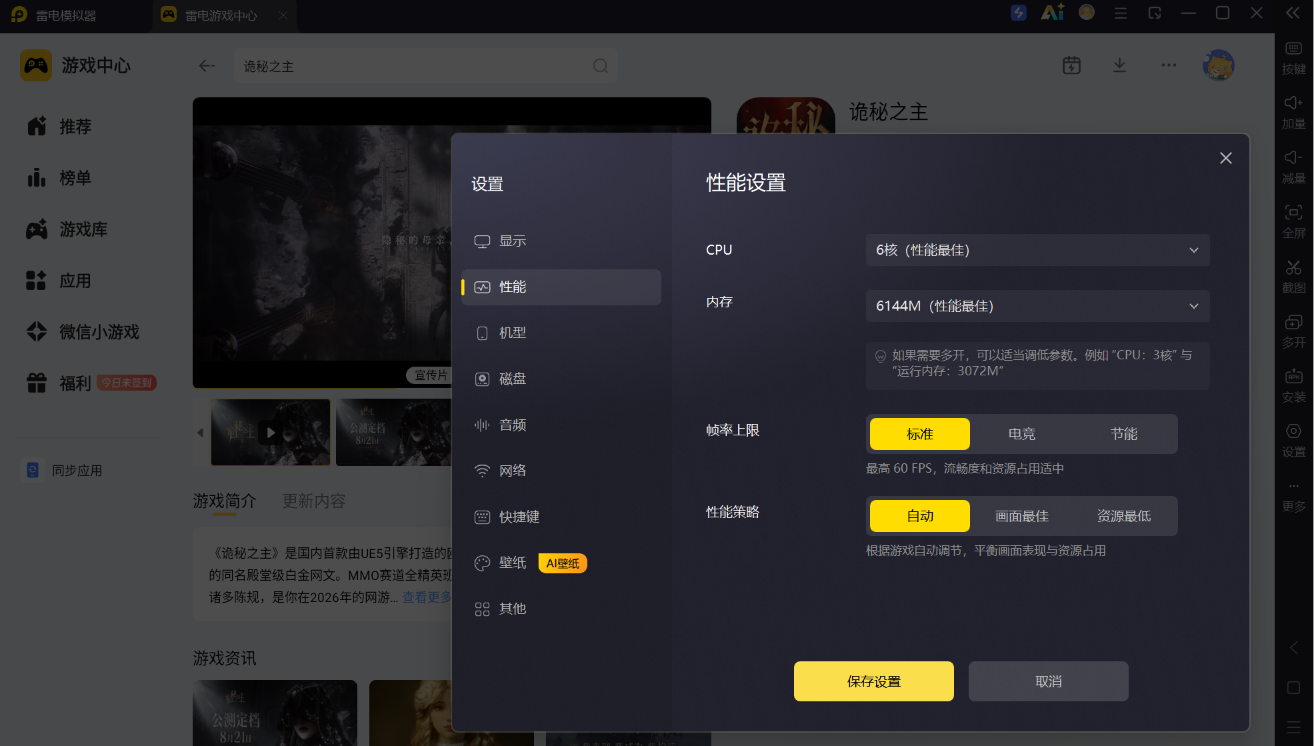Screen dimensions: 1314x746
Task: Click the 查看更多 link
Action: coord(426,598)
